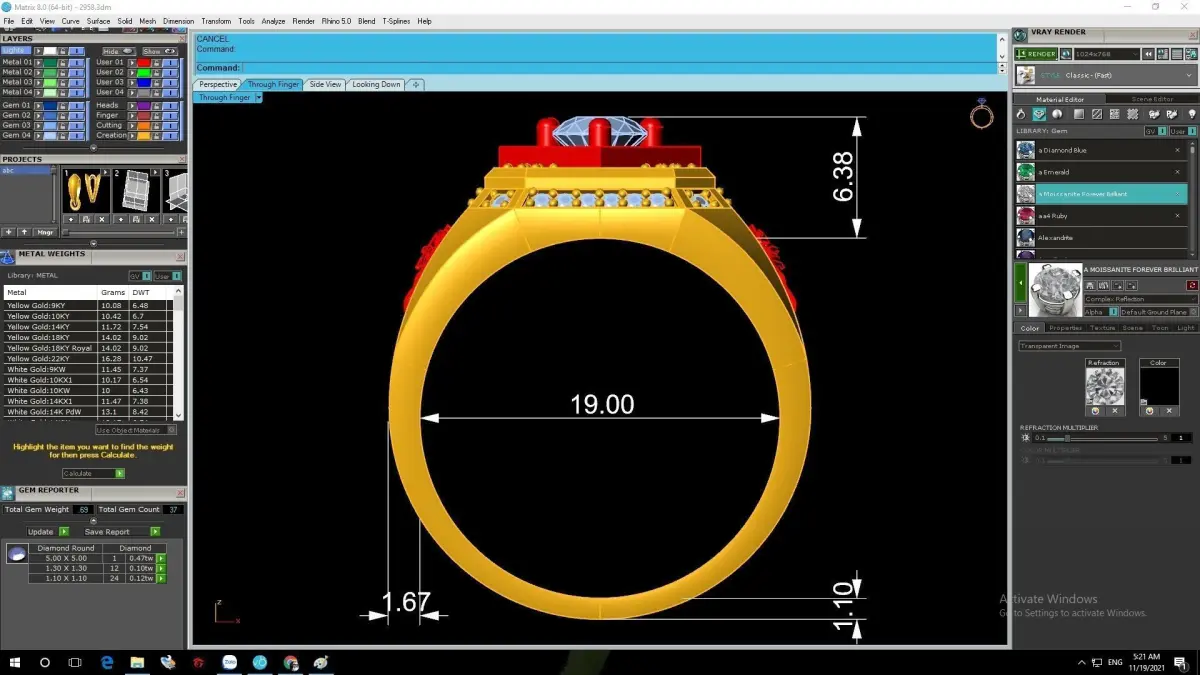1200x675 pixels.
Task: Click the Refraction texture swatch
Action: 1105,386
